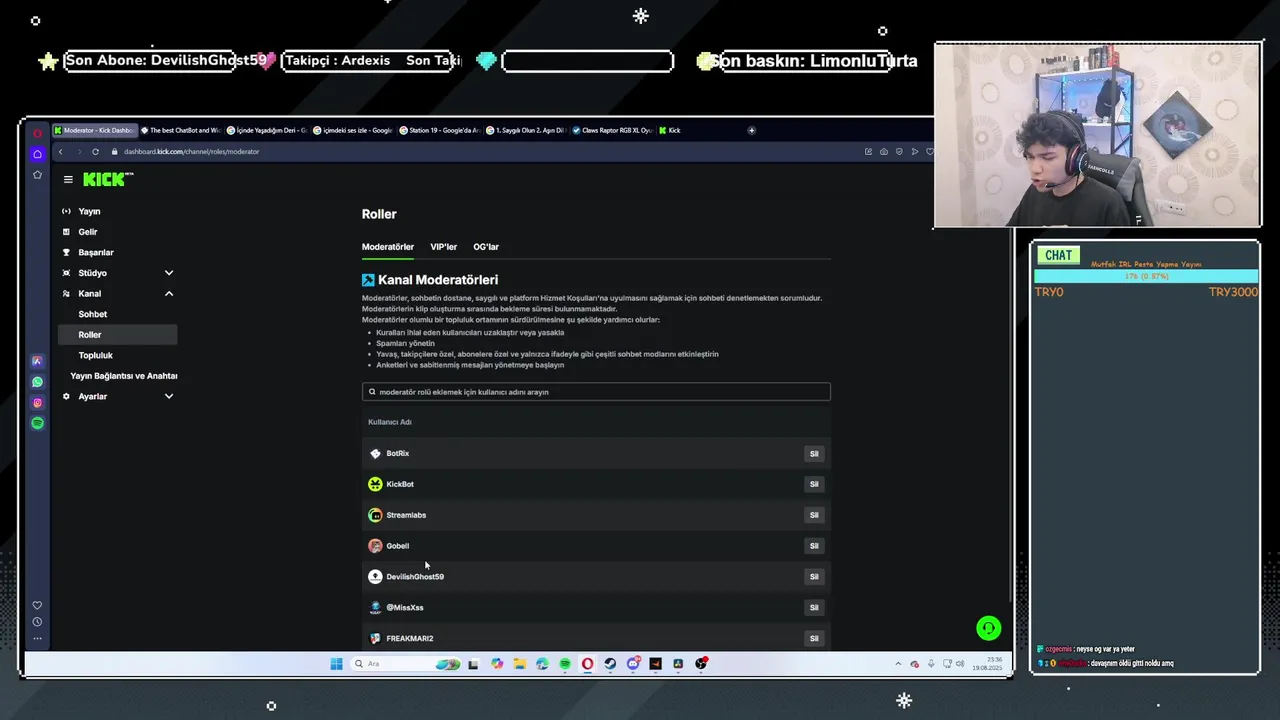Image resolution: width=1280 pixels, height=720 pixels.
Task: Click the Gobell username
Action: 398,546
